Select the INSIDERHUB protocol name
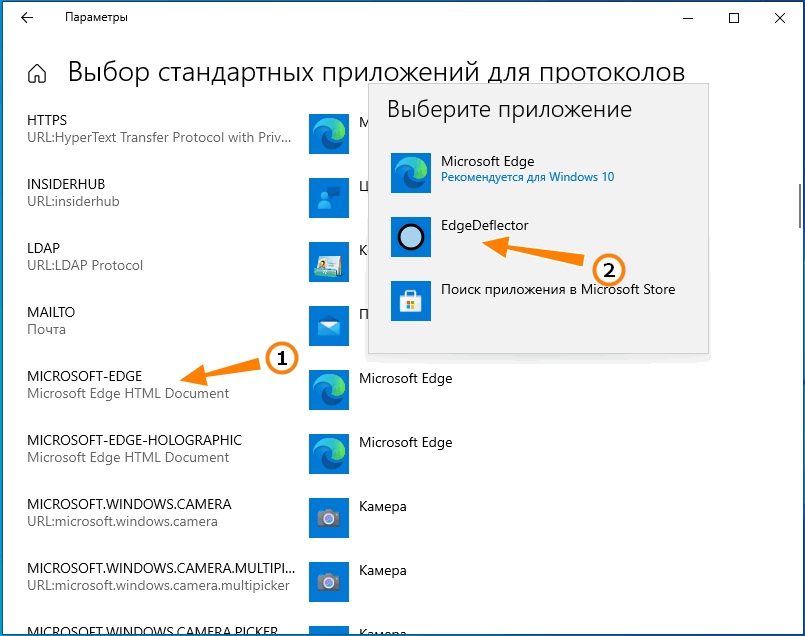The image size is (805, 636). [x=66, y=184]
